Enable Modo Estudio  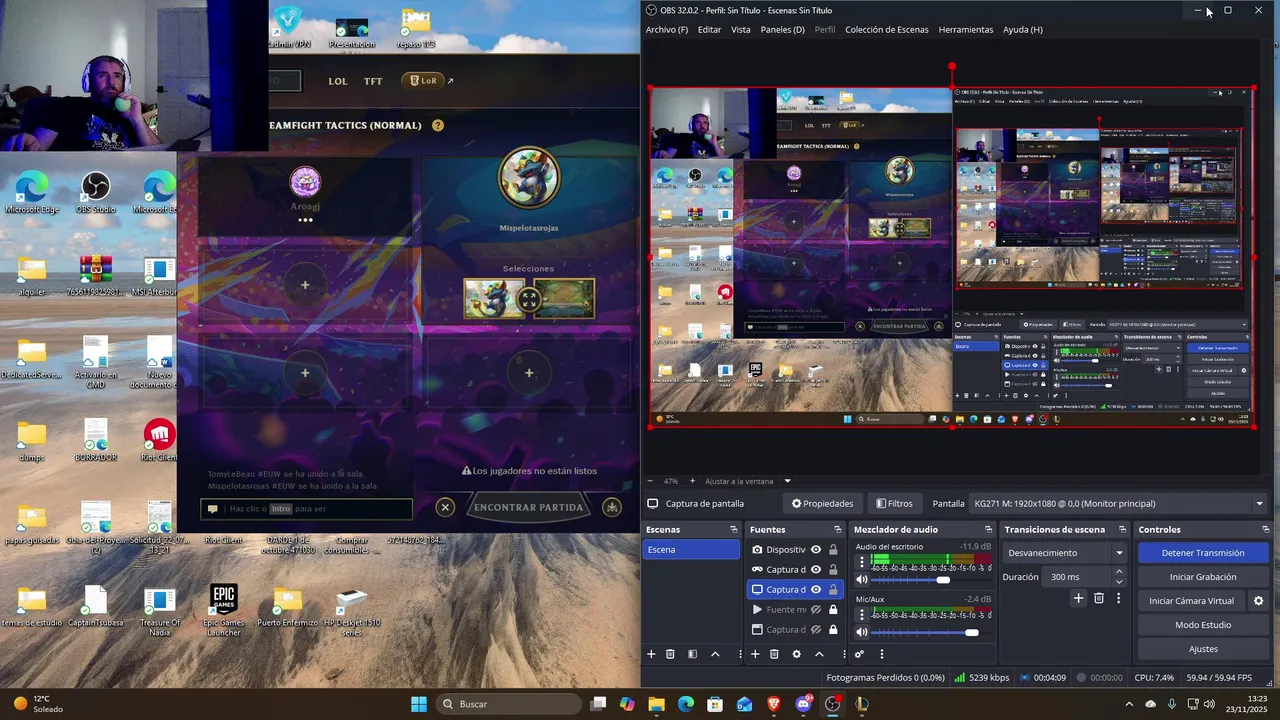coord(1203,625)
